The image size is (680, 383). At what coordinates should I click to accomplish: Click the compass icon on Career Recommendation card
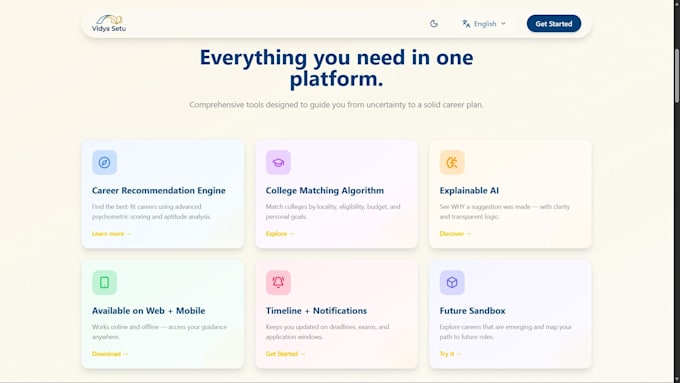pyautogui.click(x=105, y=163)
